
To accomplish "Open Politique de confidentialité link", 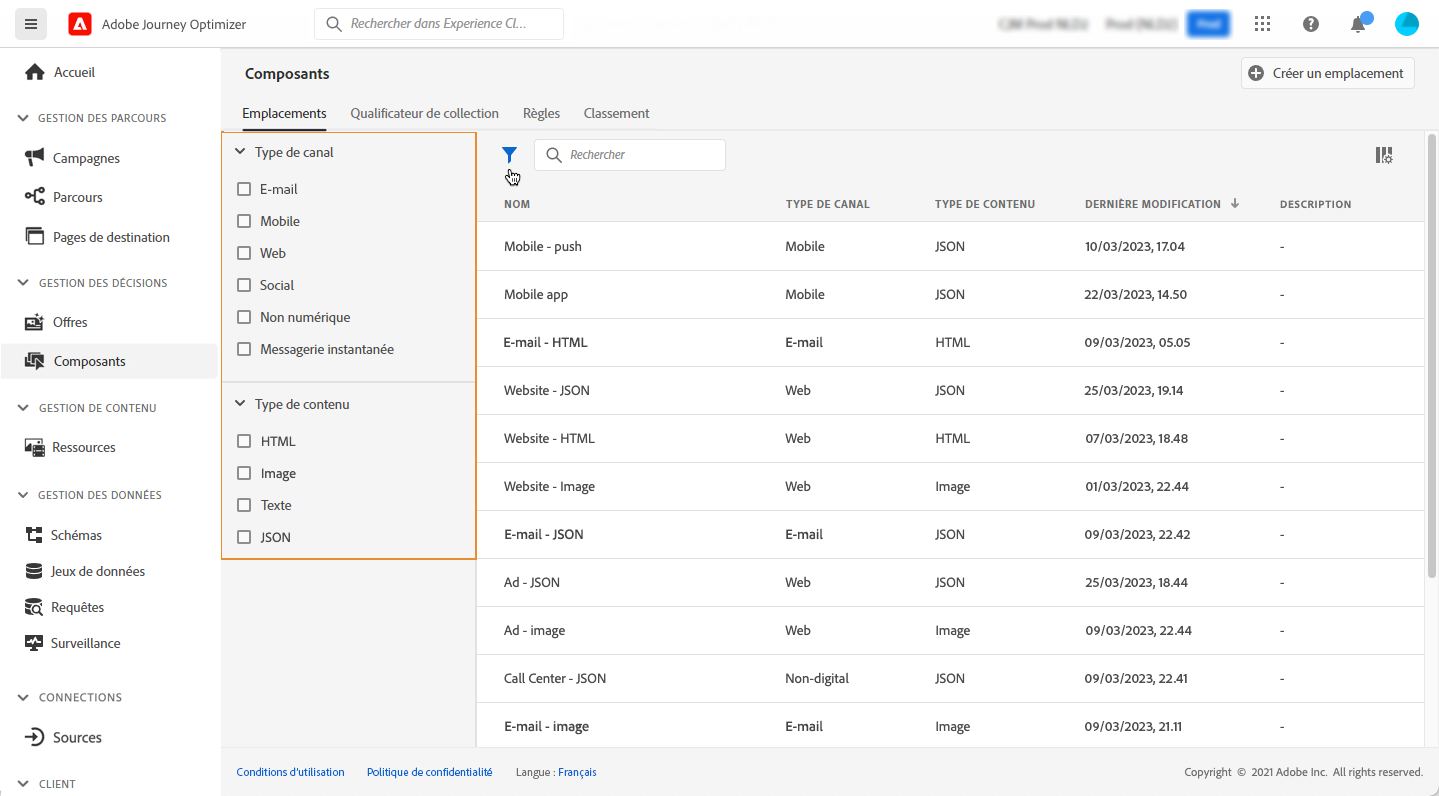I will (x=429, y=772).
